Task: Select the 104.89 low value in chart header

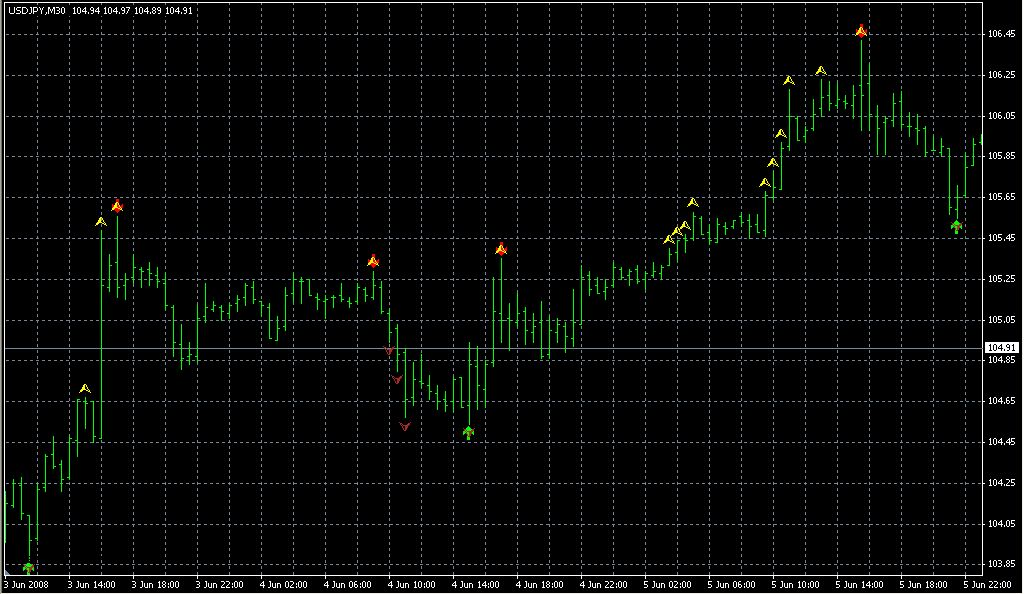Action: [148, 10]
